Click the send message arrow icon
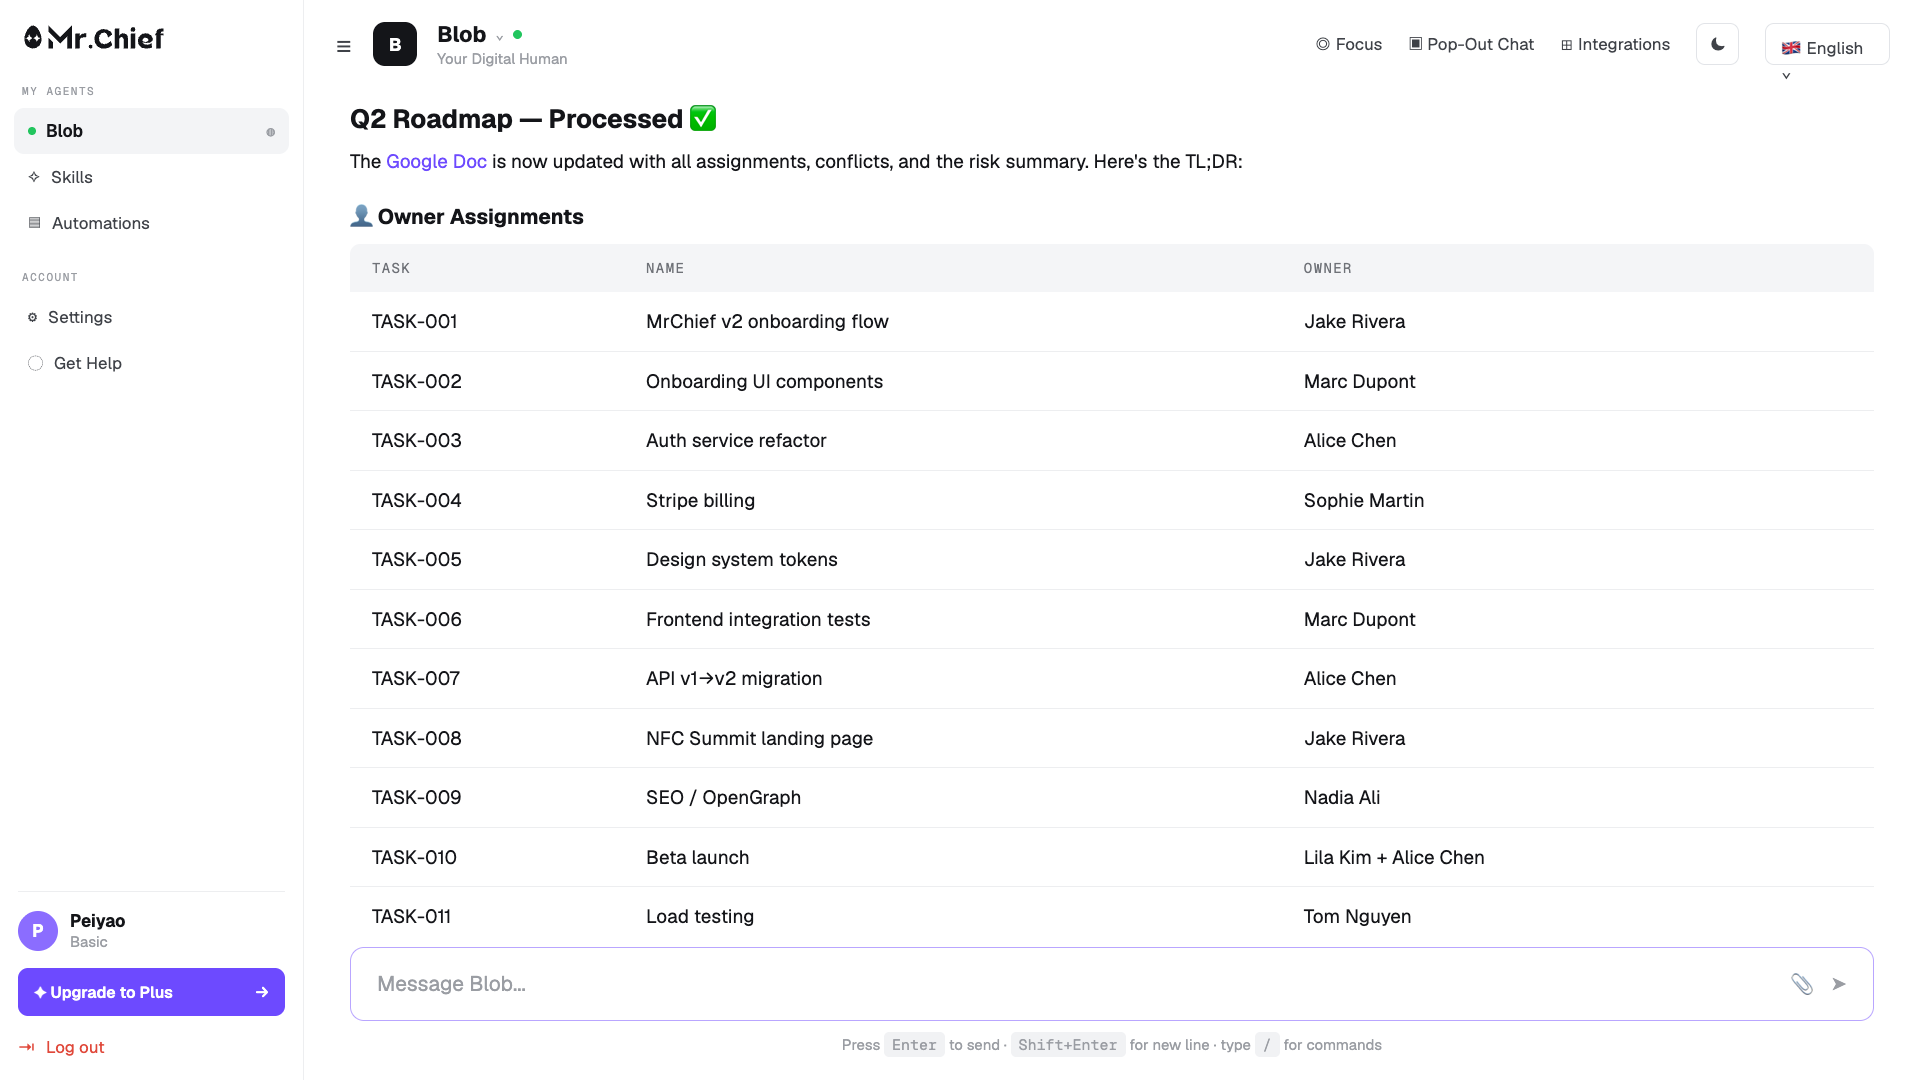1920x1080 pixels. click(x=1839, y=984)
